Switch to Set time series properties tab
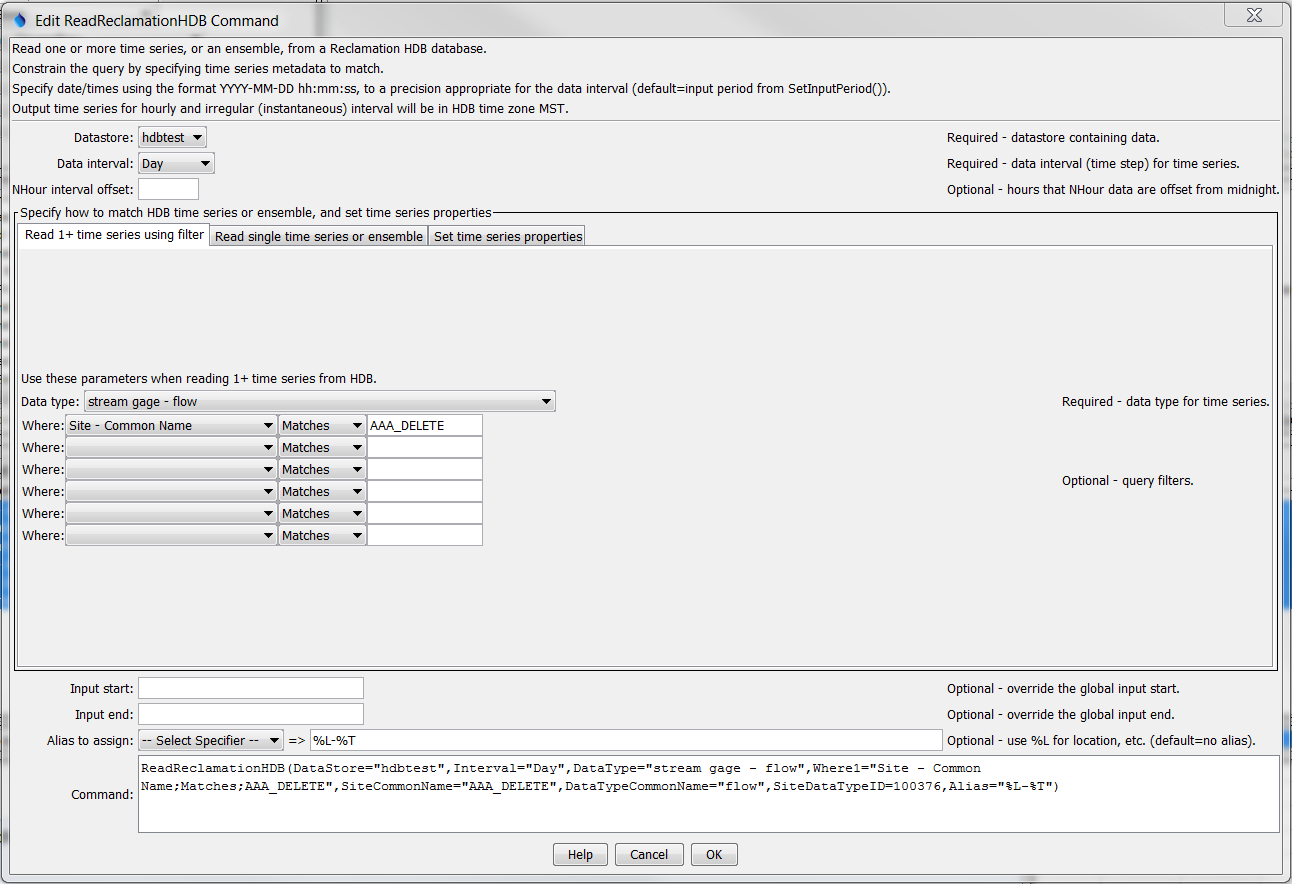The image size is (1292, 884). [506, 236]
